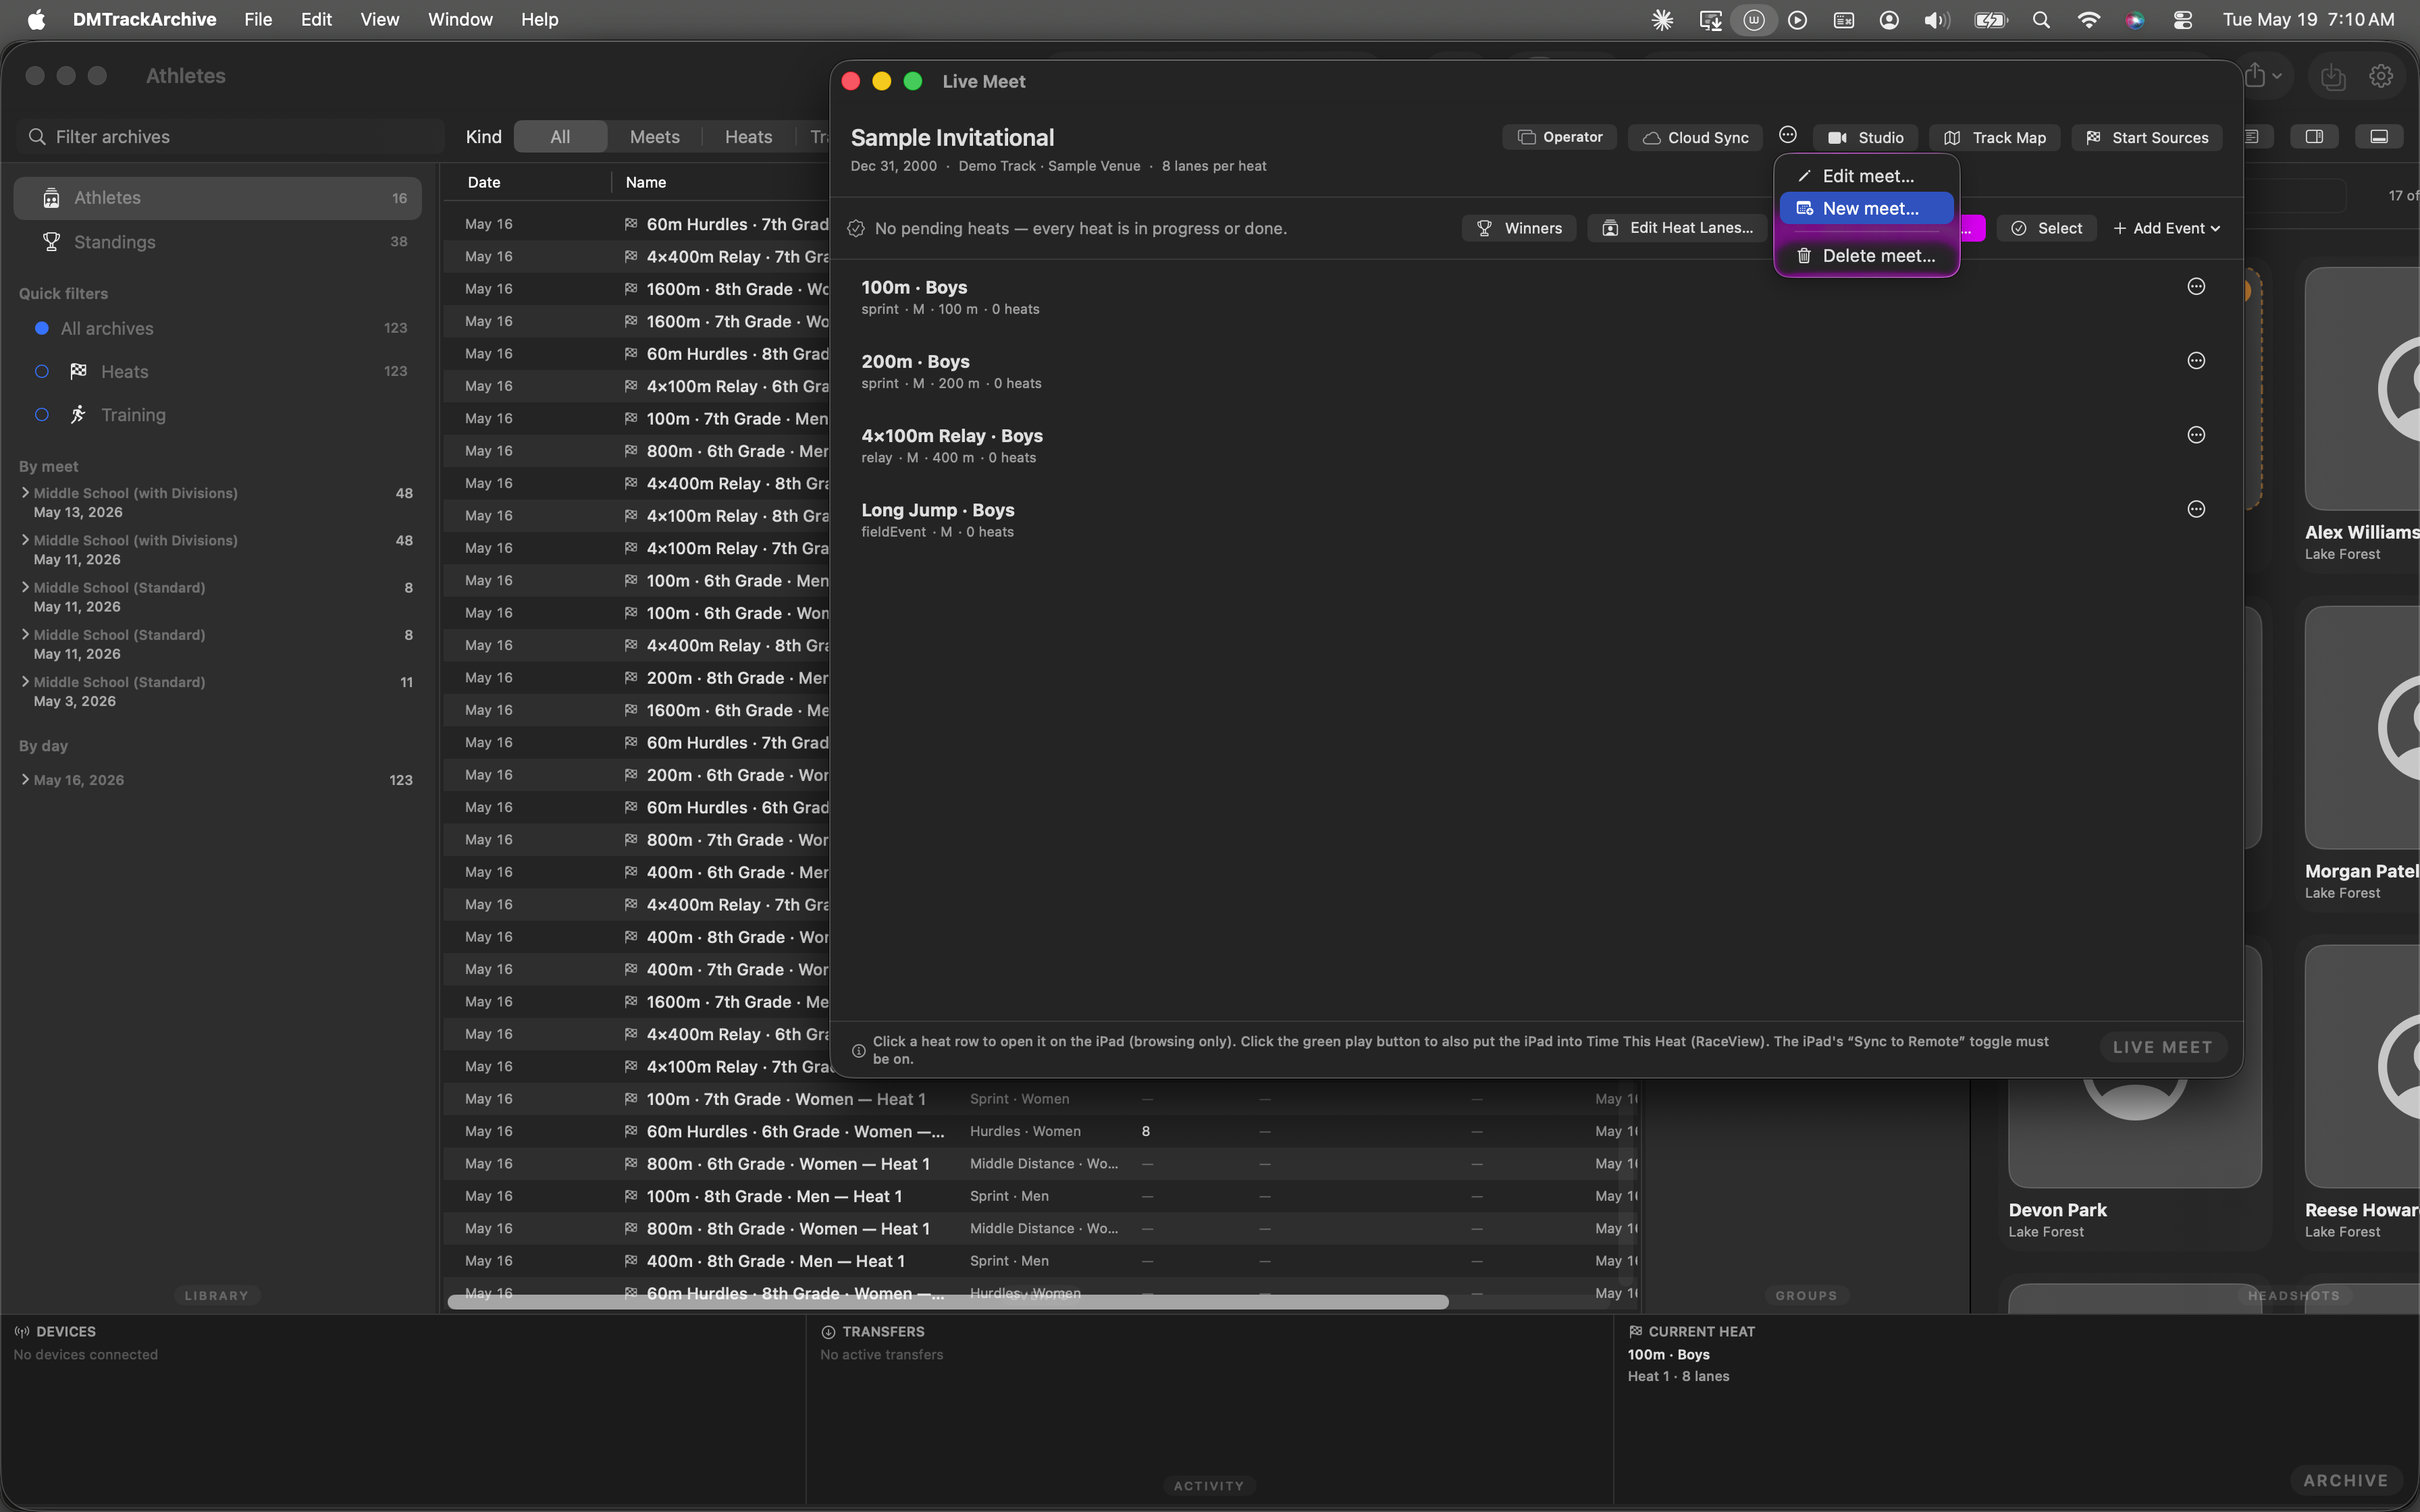Image resolution: width=2420 pixels, height=1512 pixels.
Task: Choose New meet… from the menu
Action: tap(1866, 208)
